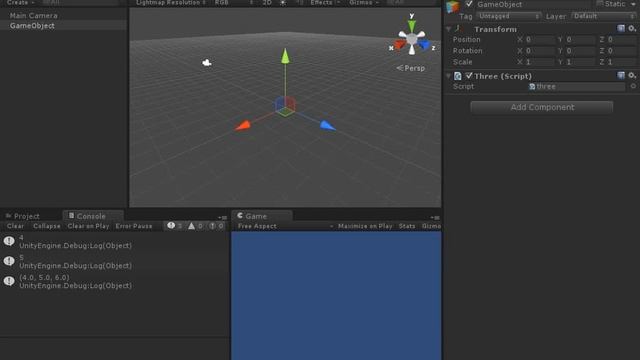Toggle the Three (Script) enabled checkbox
Viewport: 640px width, 360px height.
pyautogui.click(x=469, y=76)
